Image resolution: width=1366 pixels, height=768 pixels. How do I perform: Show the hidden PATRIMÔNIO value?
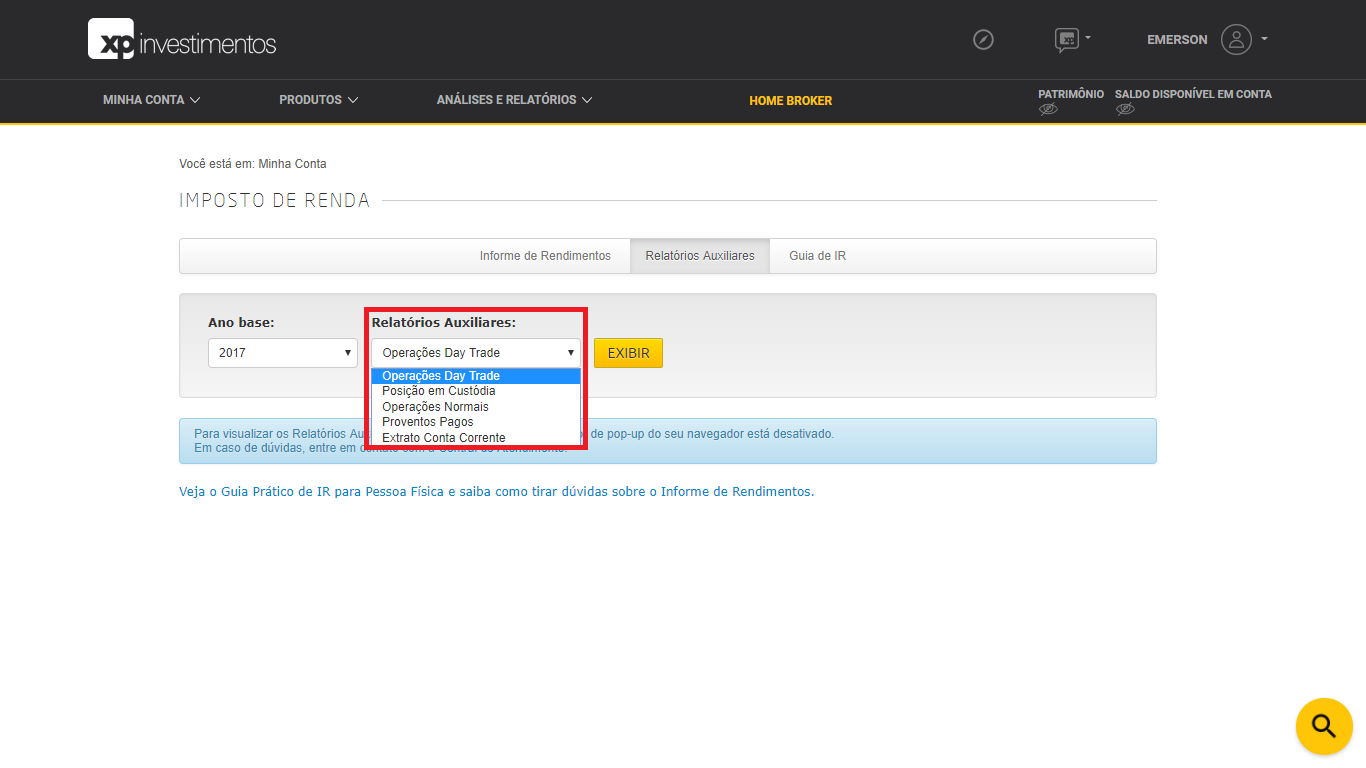click(1048, 109)
